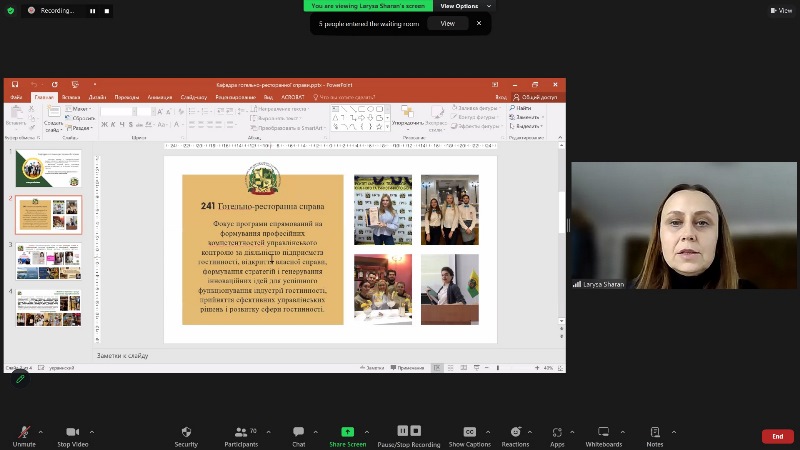Viewport: 800px width, 450px height.
Task: Unmute the microphone in Zoom
Action: pyautogui.click(x=23, y=433)
